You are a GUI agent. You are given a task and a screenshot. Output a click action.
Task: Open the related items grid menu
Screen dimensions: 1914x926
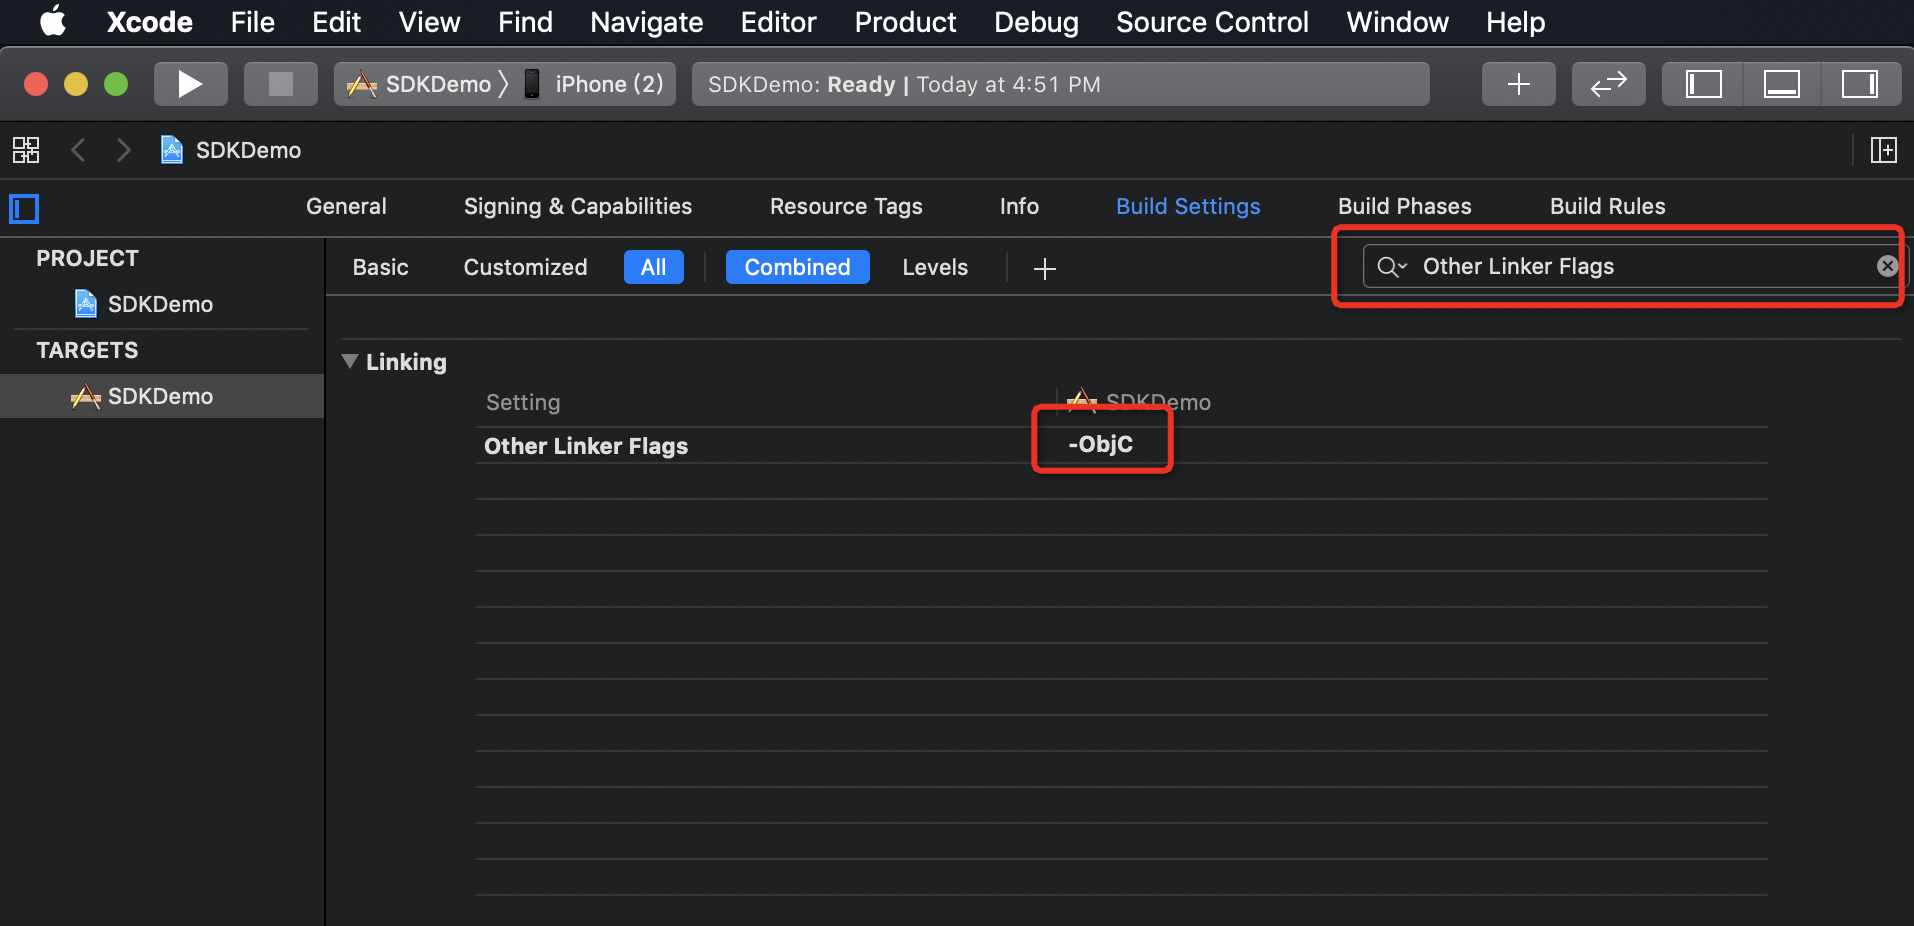coord(26,150)
